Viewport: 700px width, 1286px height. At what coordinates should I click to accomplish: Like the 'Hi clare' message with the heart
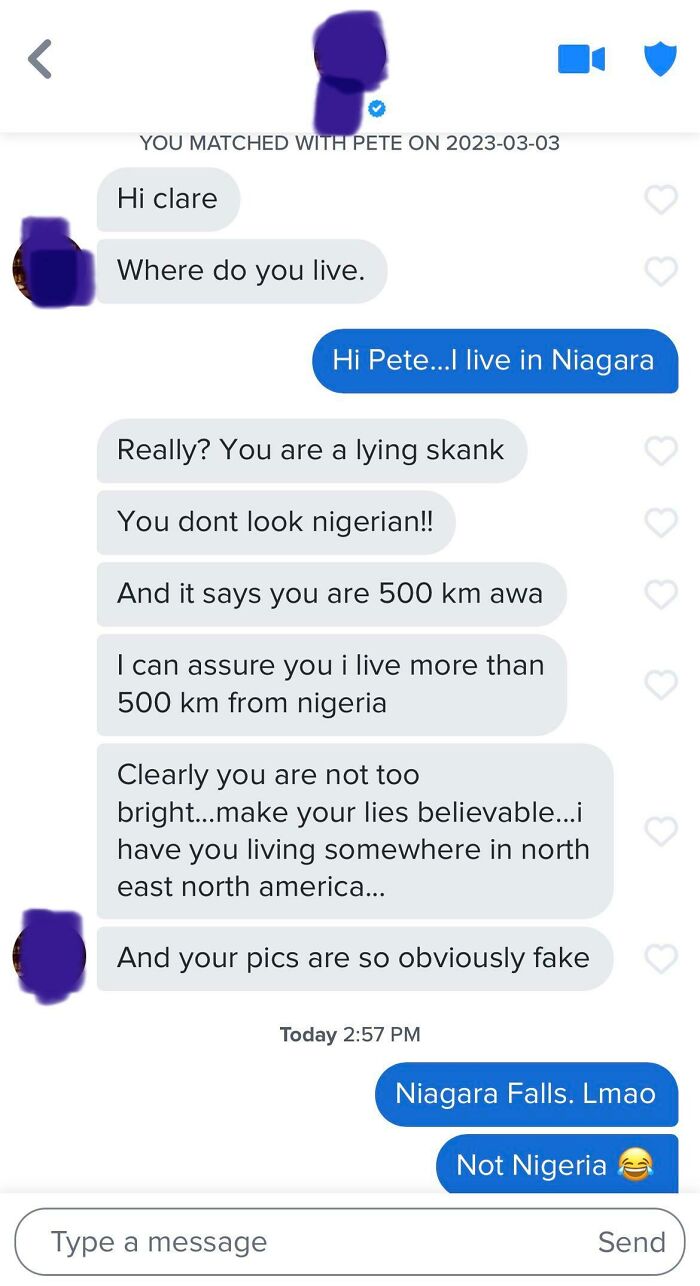[661, 200]
